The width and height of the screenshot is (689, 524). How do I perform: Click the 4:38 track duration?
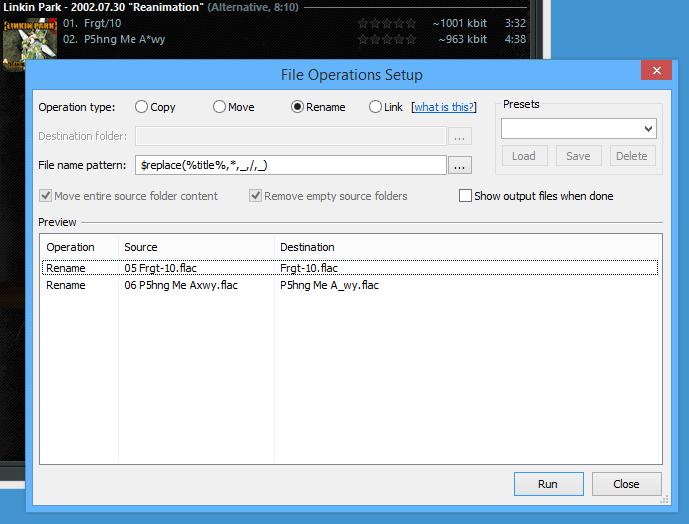point(515,40)
